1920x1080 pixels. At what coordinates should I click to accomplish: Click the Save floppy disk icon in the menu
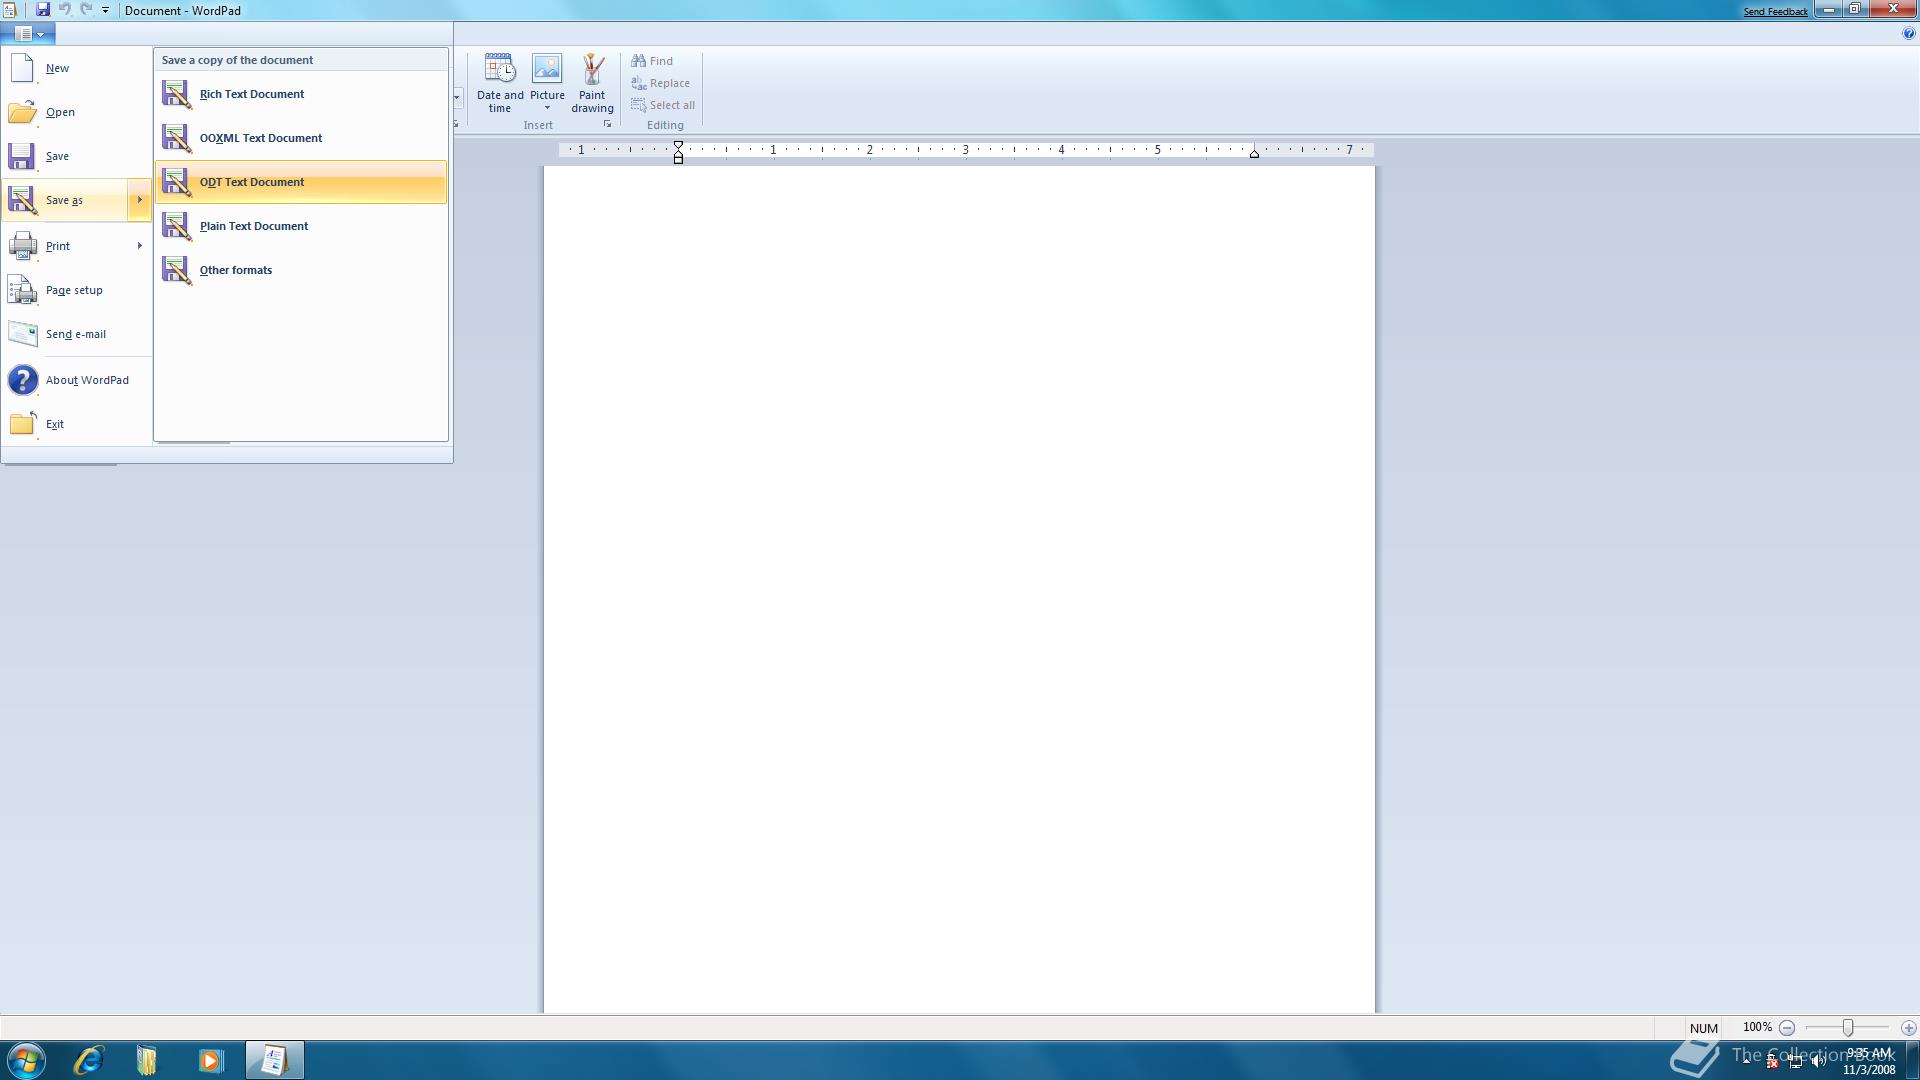click(22, 156)
